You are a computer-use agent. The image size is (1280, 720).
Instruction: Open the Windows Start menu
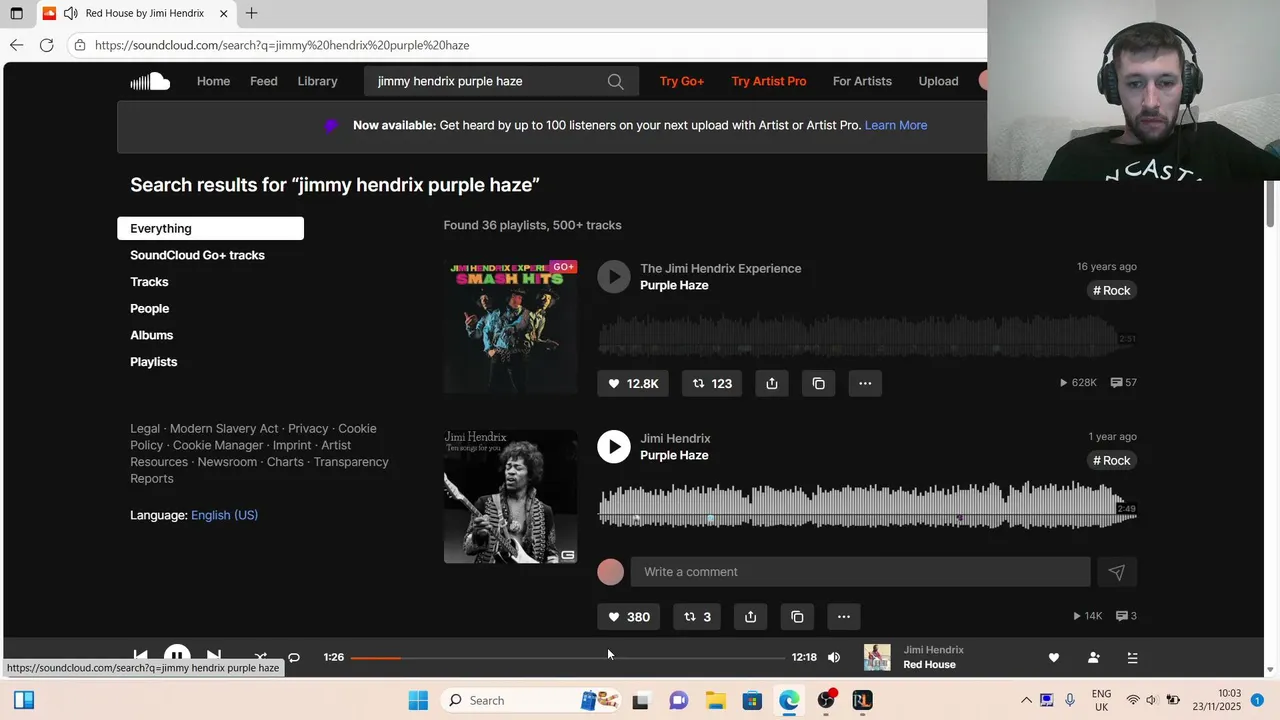418,700
